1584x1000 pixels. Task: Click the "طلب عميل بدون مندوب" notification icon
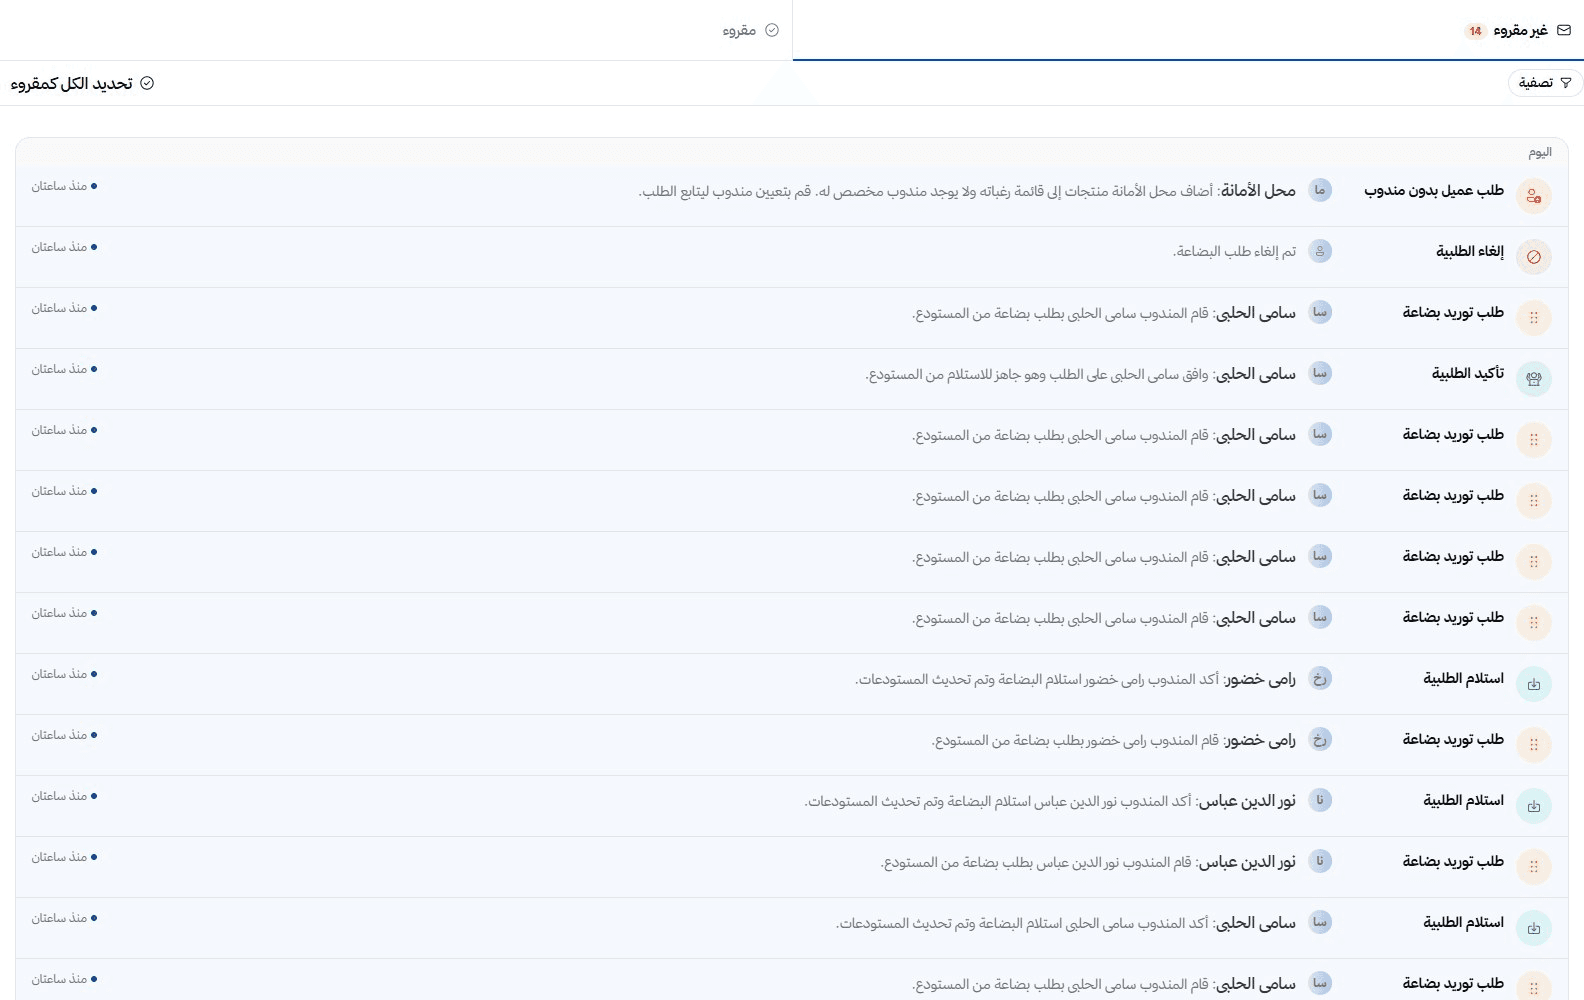pos(1534,196)
